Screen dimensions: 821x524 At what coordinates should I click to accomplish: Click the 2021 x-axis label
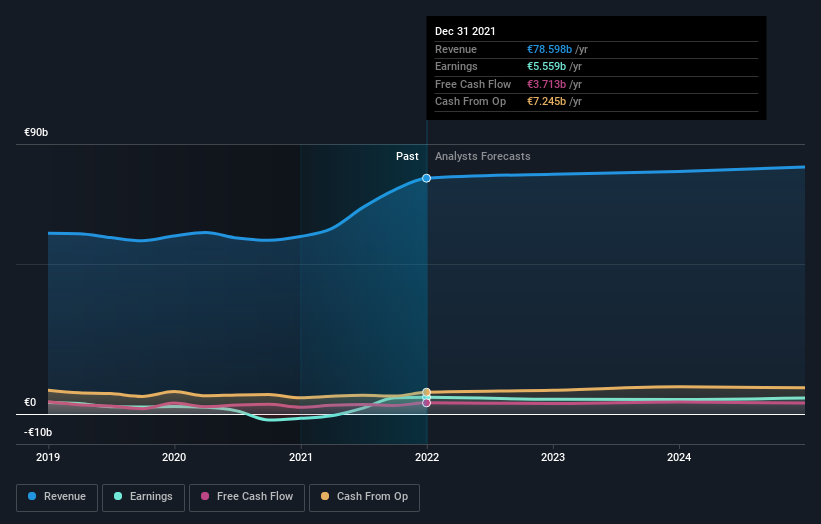[301, 458]
